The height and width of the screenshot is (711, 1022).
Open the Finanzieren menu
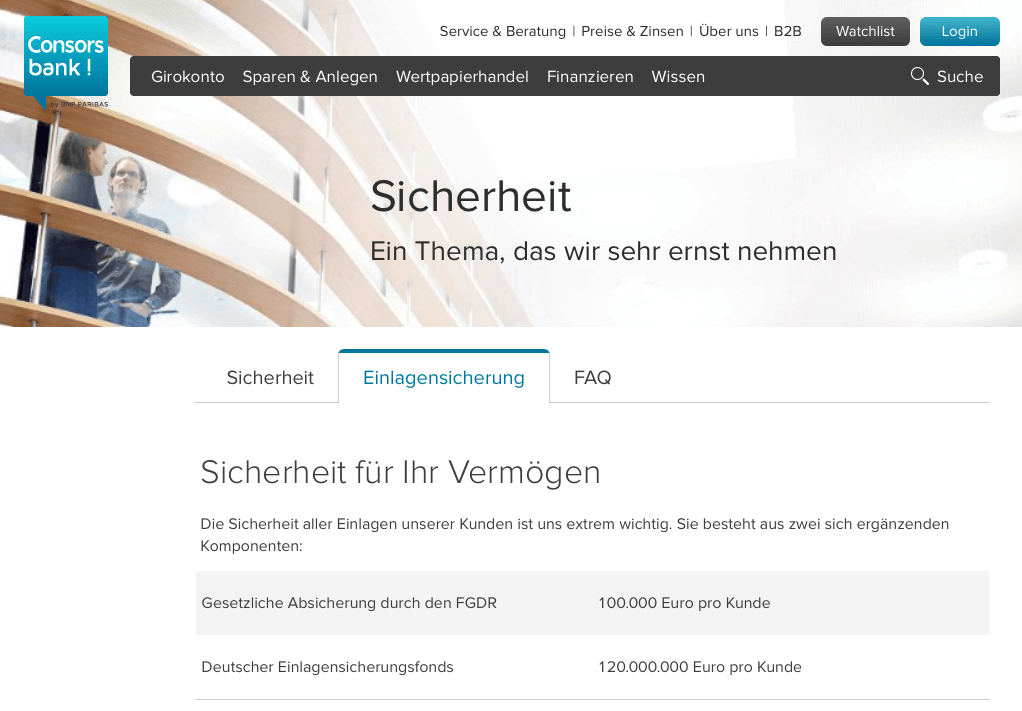click(590, 77)
